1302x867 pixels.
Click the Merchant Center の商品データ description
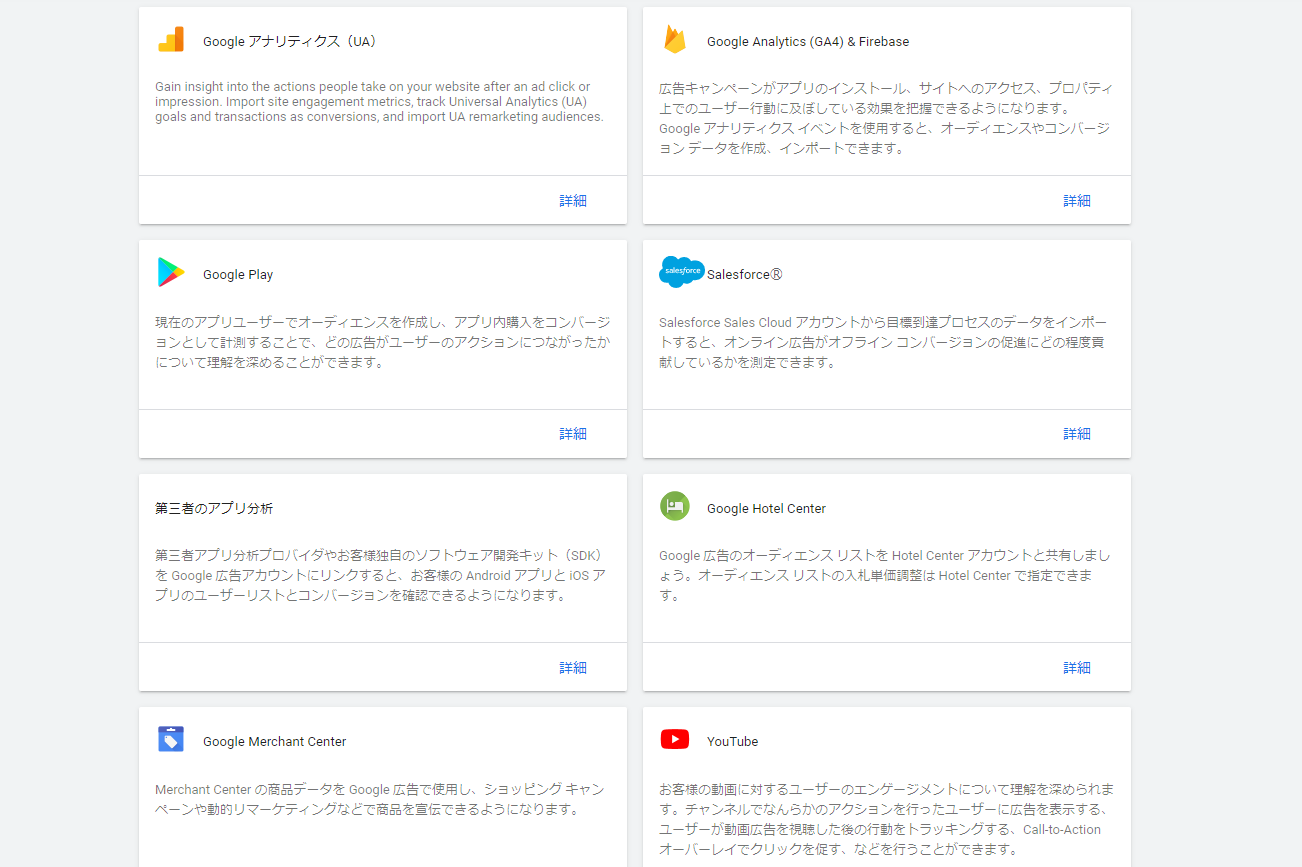pos(380,800)
